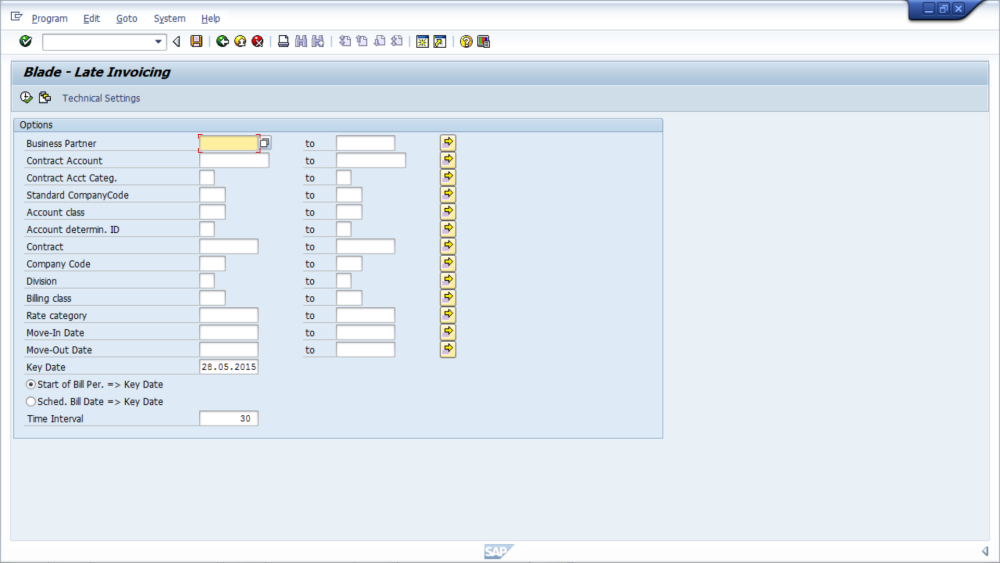Open the System menu

click(169, 18)
